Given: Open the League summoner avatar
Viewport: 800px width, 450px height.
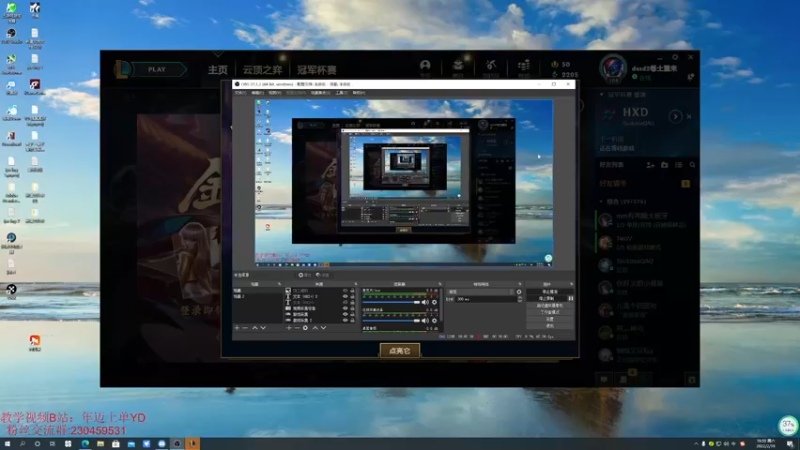Looking at the screenshot, I should coord(613,69).
